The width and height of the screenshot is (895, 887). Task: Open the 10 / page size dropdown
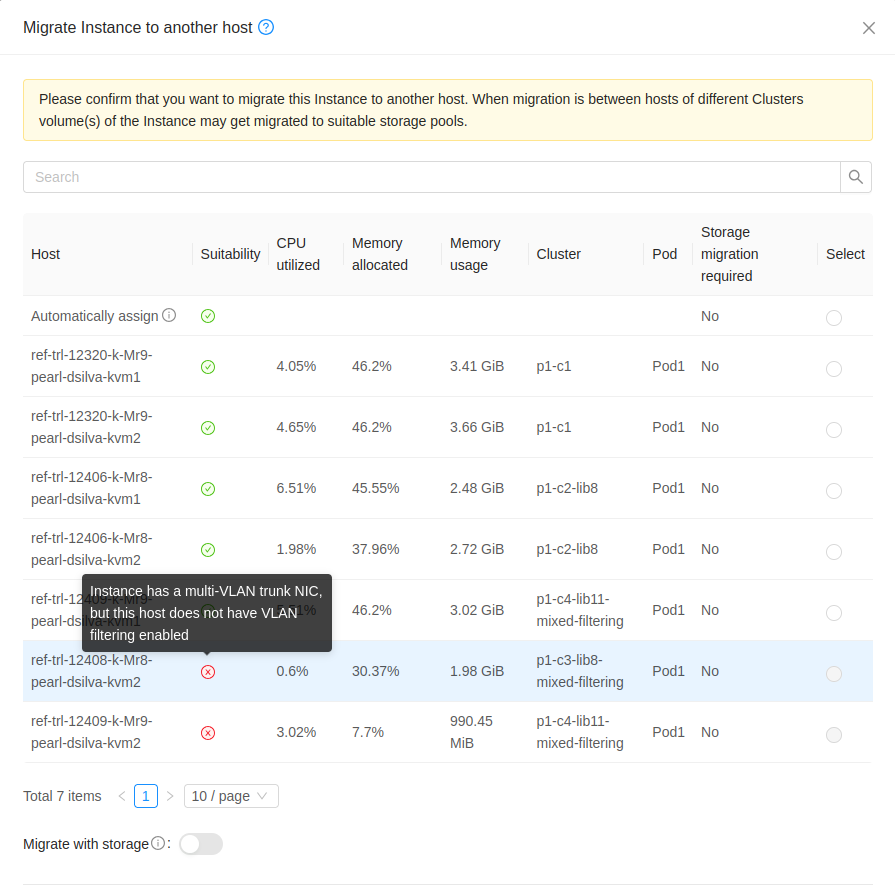[231, 796]
